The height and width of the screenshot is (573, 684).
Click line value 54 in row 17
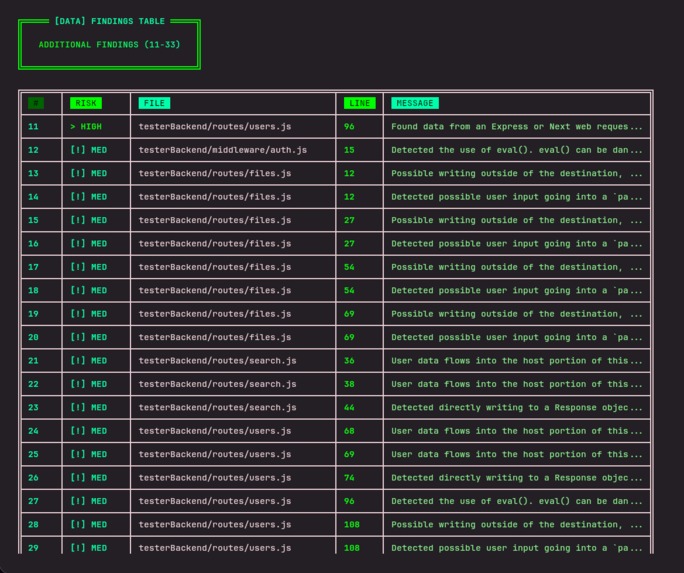(349, 267)
